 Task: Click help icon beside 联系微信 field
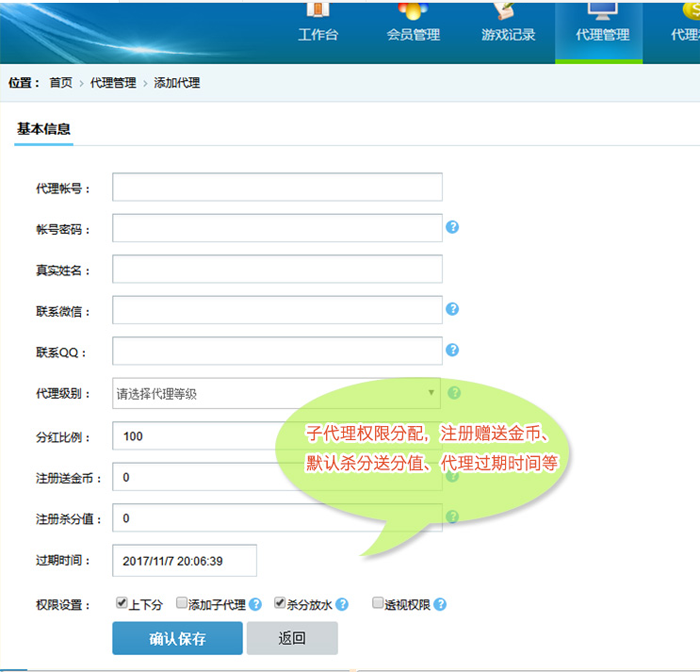[452, 309]
